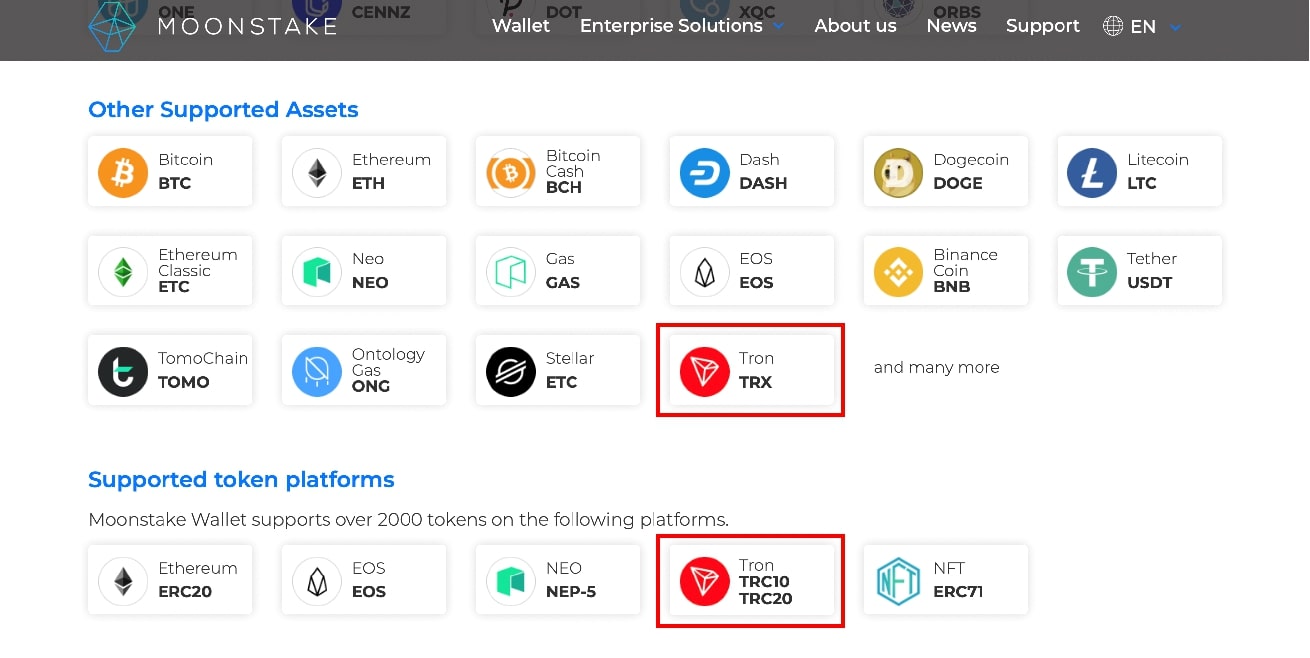Select the Ontology Gas ONG icon
This screenshot has width=1310, height=658.
click(x=316, y=370)
